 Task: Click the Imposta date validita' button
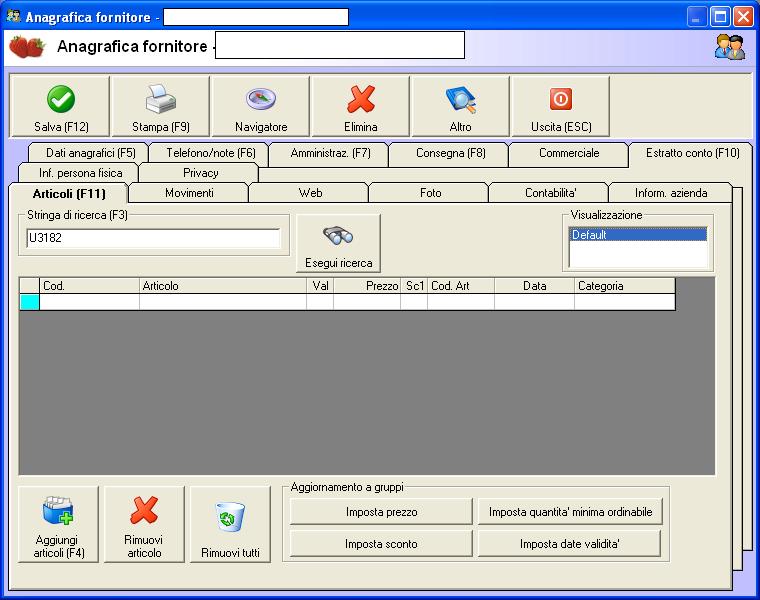(570, 544)
